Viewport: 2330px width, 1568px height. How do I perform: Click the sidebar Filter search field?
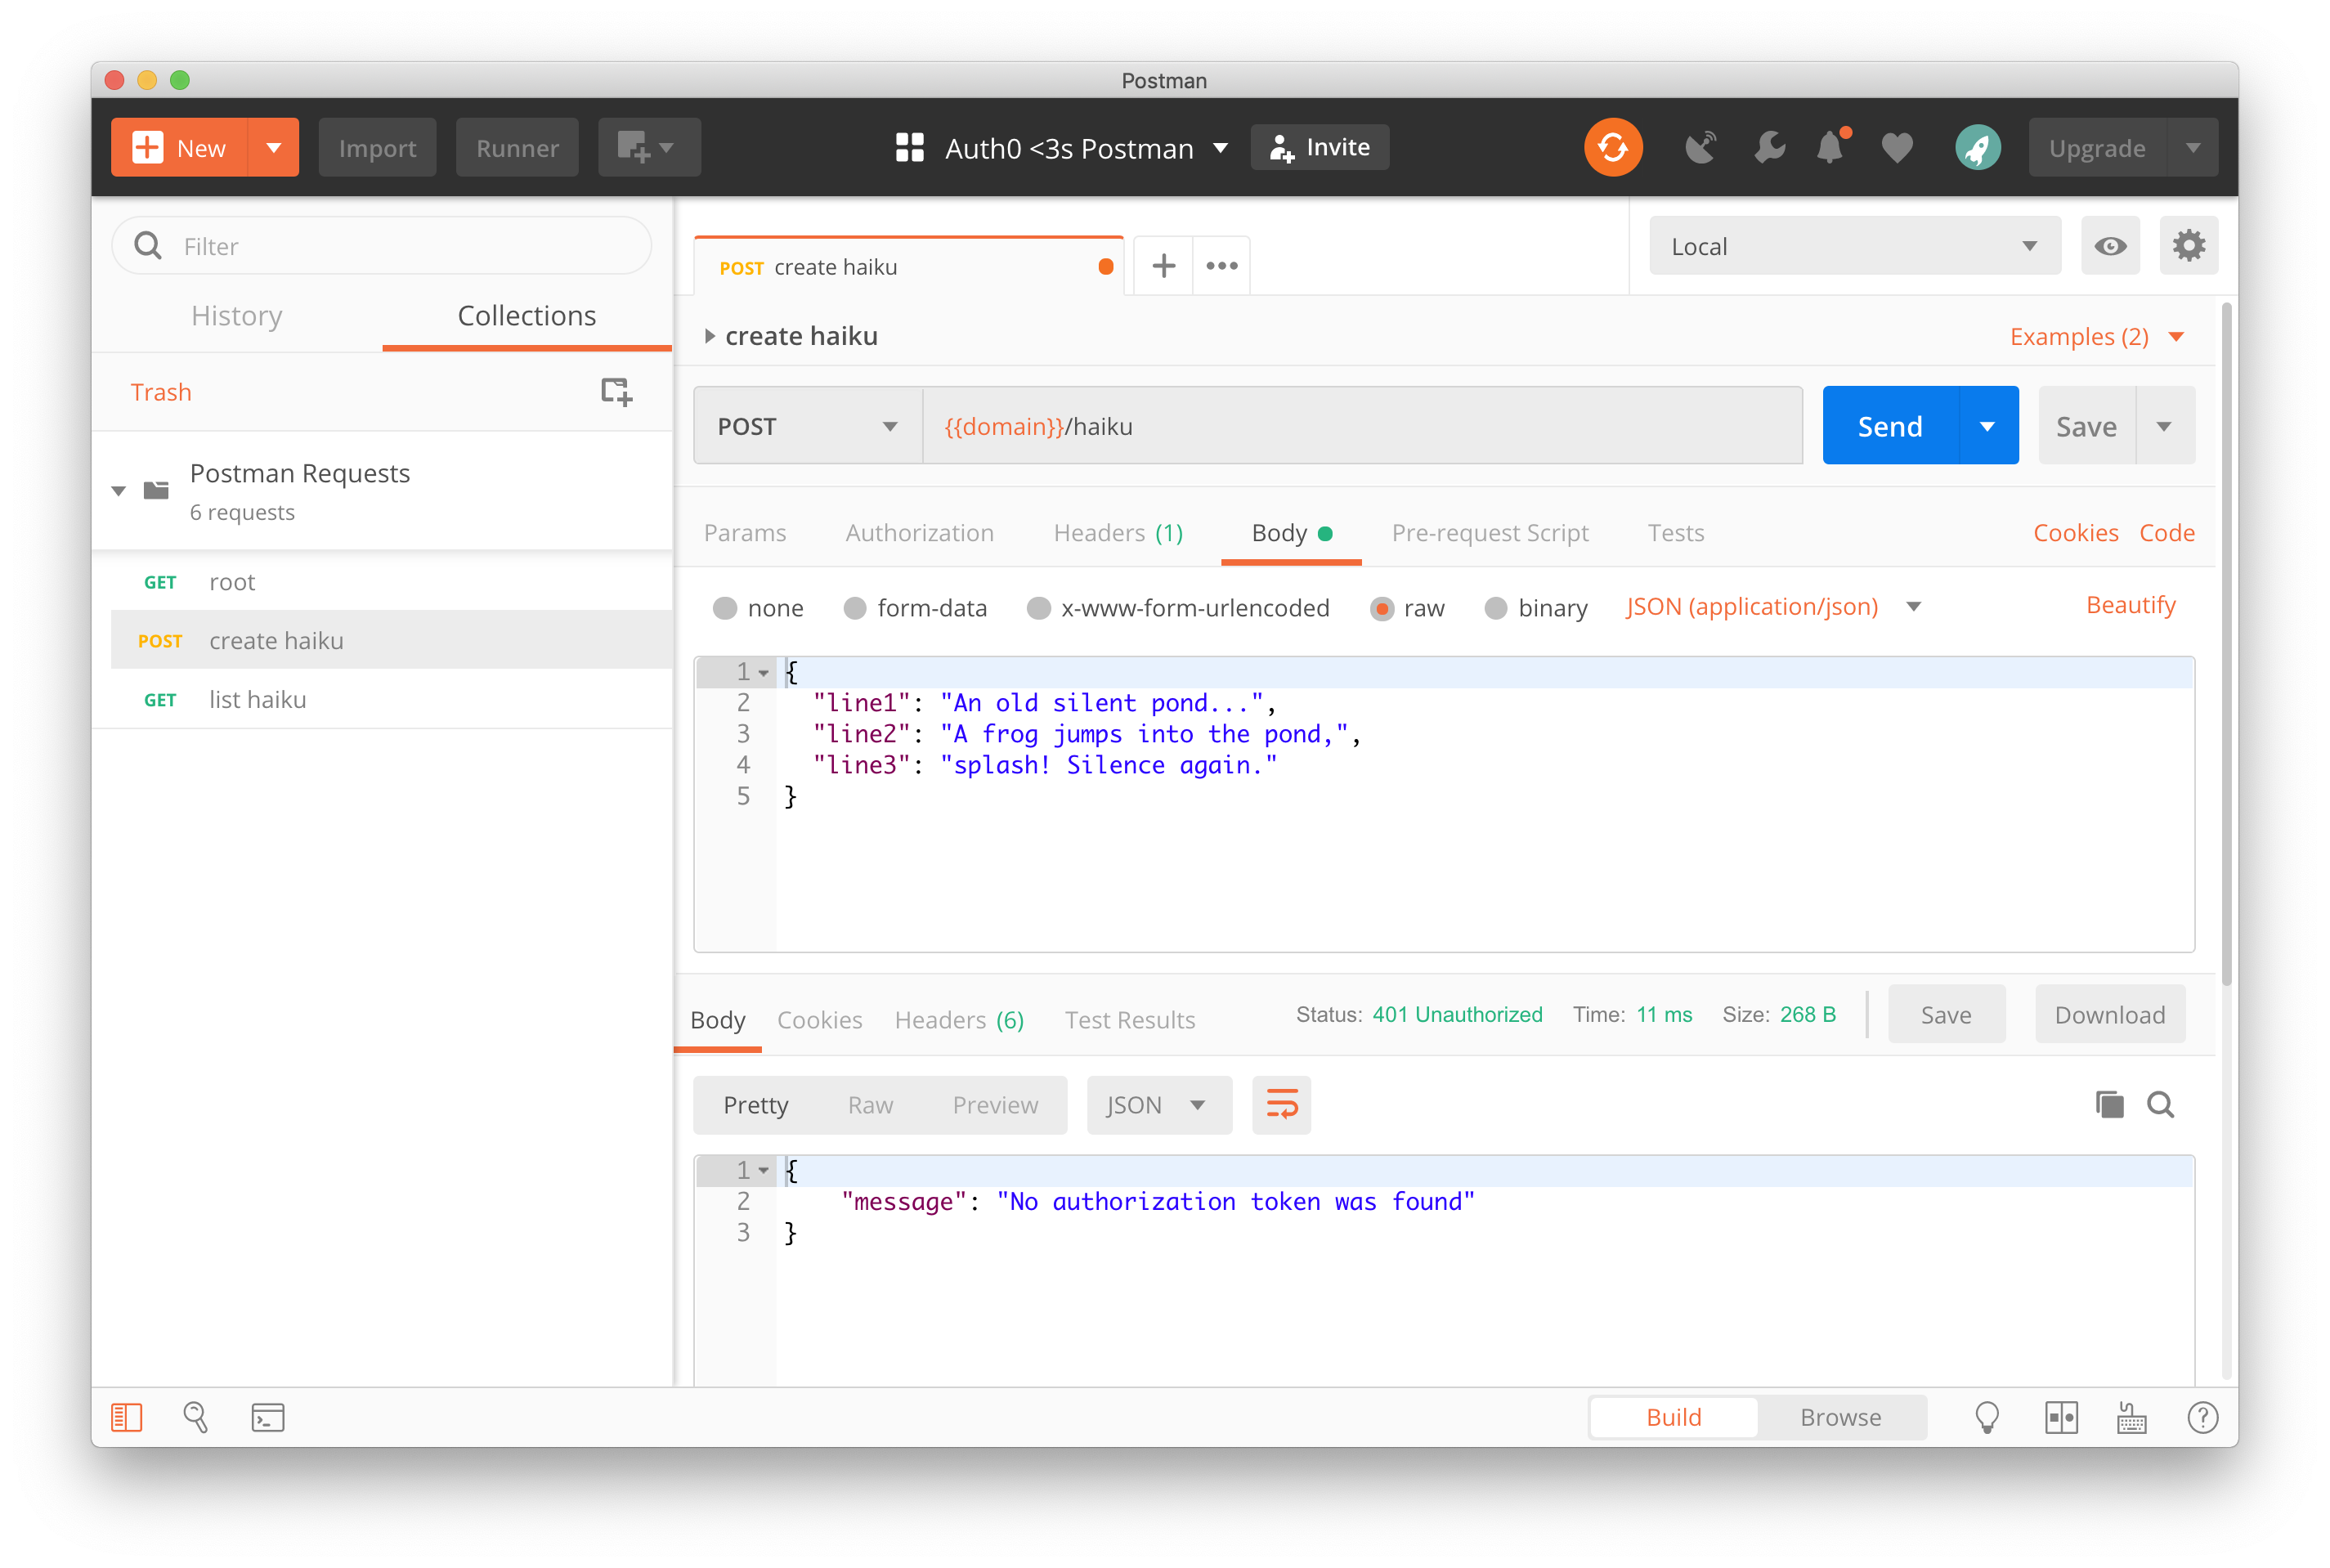pos(400,246)
